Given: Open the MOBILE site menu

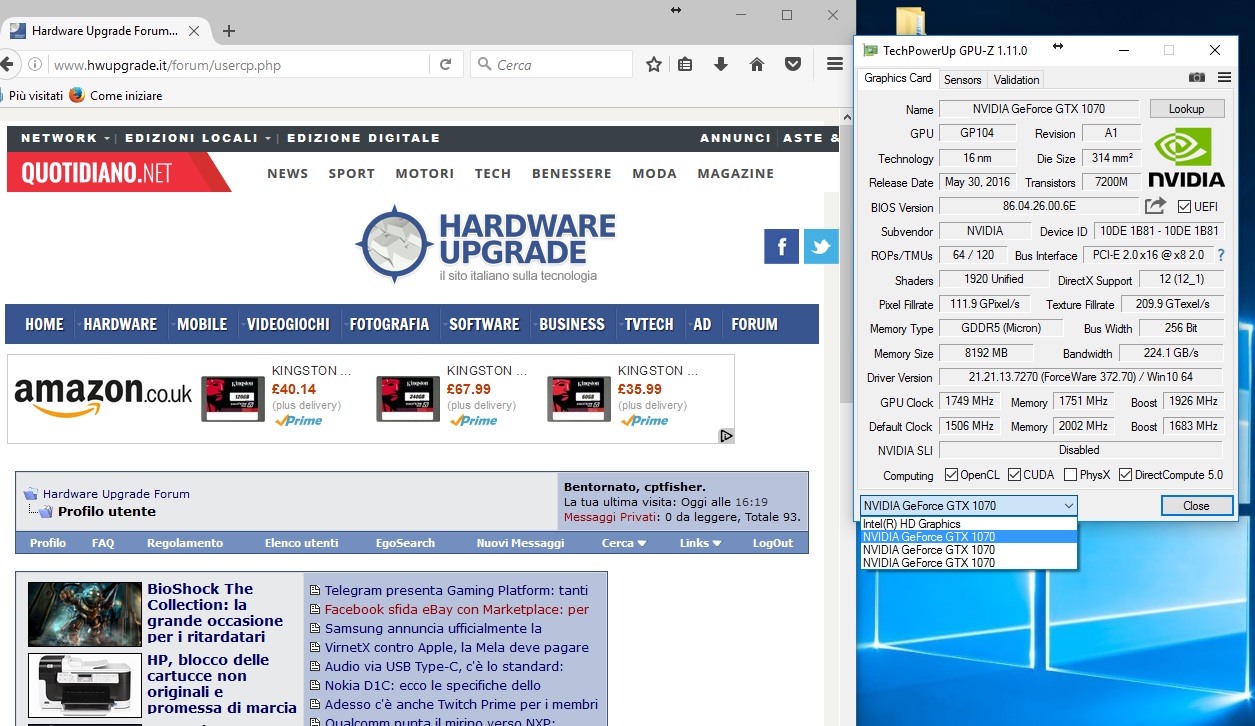Looking at the screenshot, I should pyautogui.click(x=202, y=324).
